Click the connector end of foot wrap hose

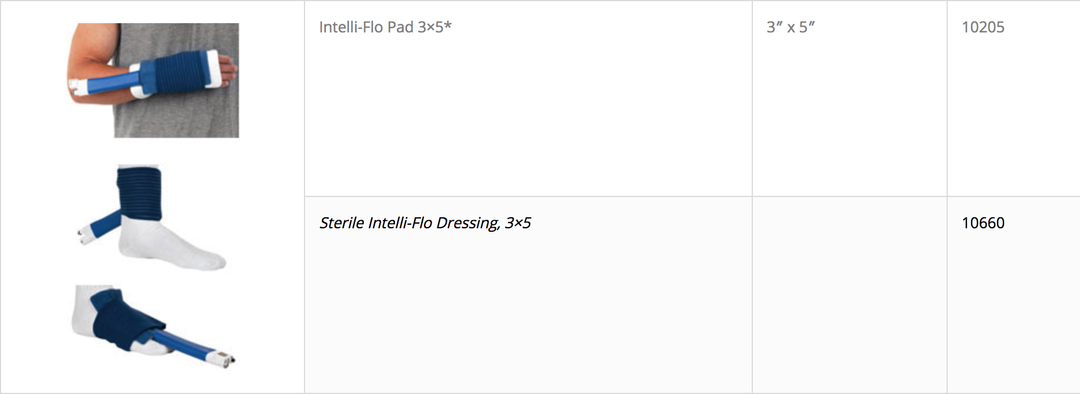click(x=225, y=357)
